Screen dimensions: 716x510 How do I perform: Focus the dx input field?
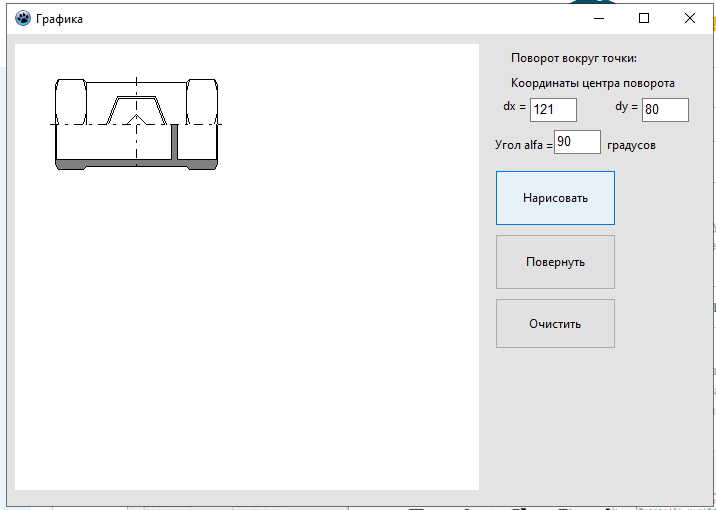553,110
